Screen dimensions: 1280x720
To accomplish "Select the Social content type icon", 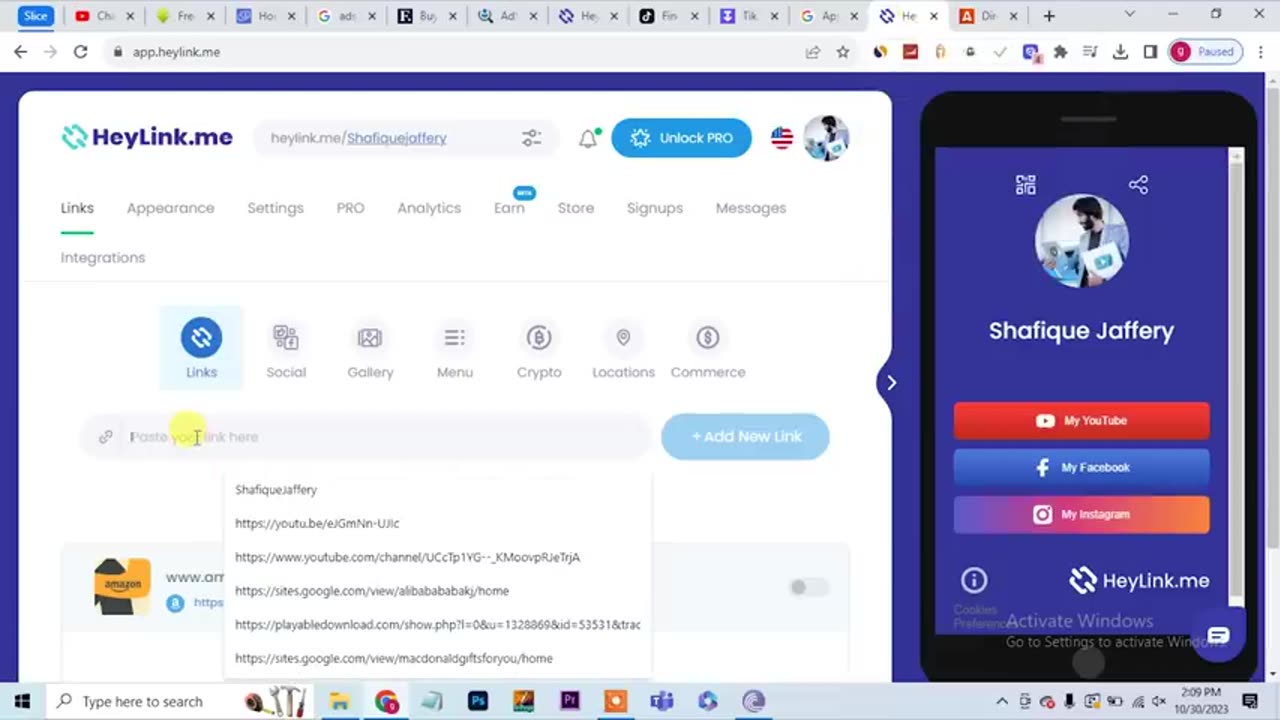I will [x=286, y=338].
